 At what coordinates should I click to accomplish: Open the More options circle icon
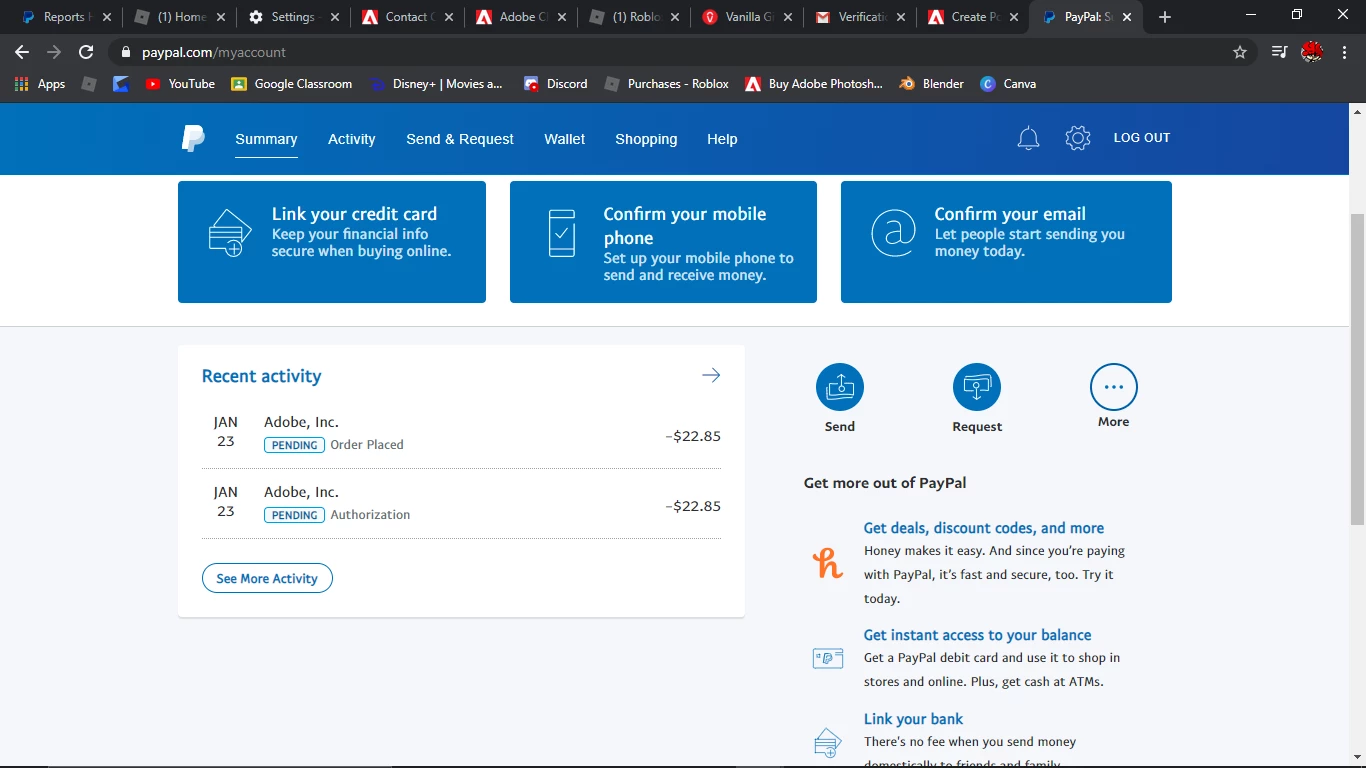click(1114, 387)
